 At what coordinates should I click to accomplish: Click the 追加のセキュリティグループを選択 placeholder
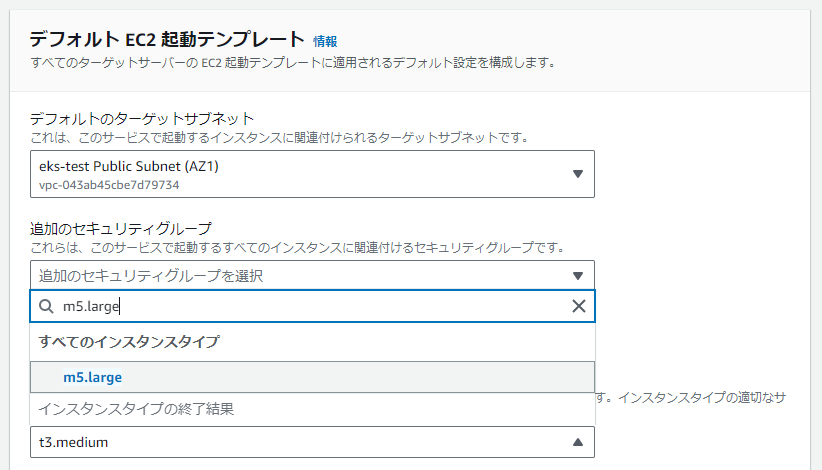click(156, 276)
